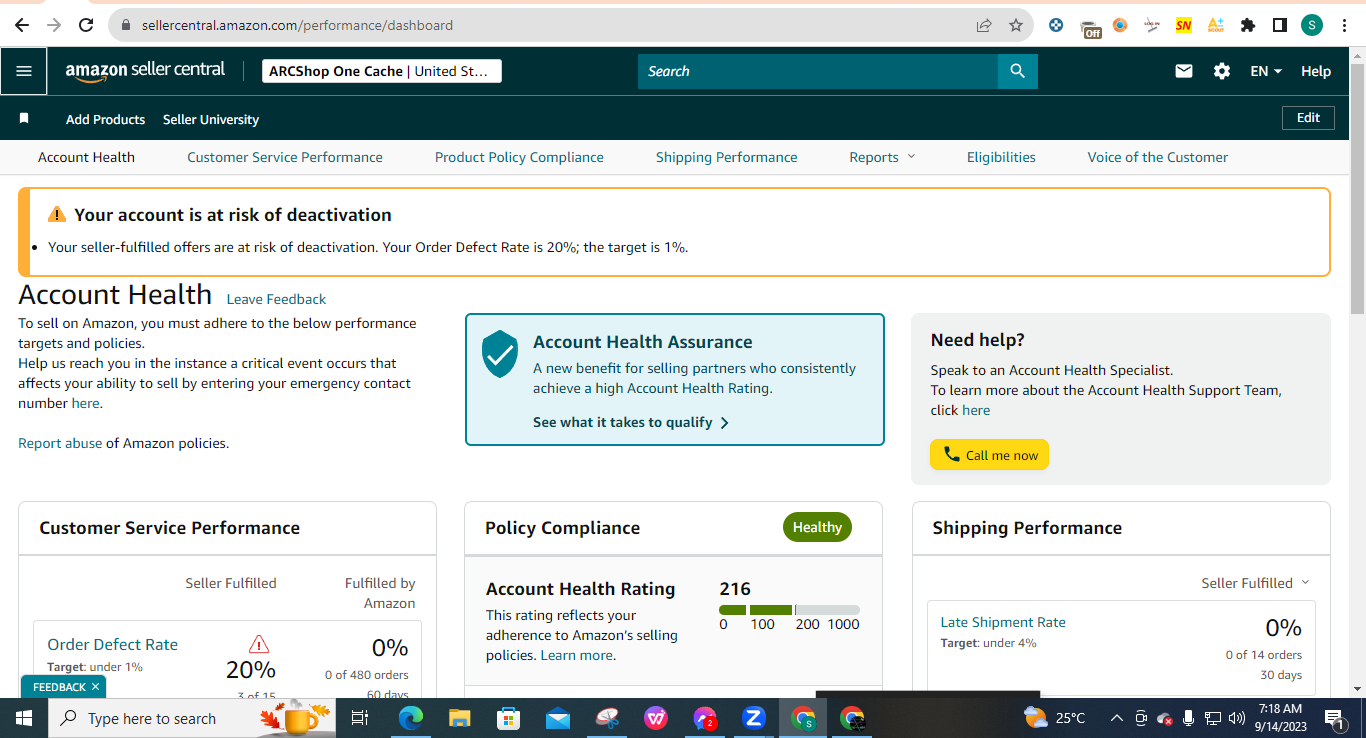Reload the page with the browser refresh button
1366x738 pixels.
point(86,25)
